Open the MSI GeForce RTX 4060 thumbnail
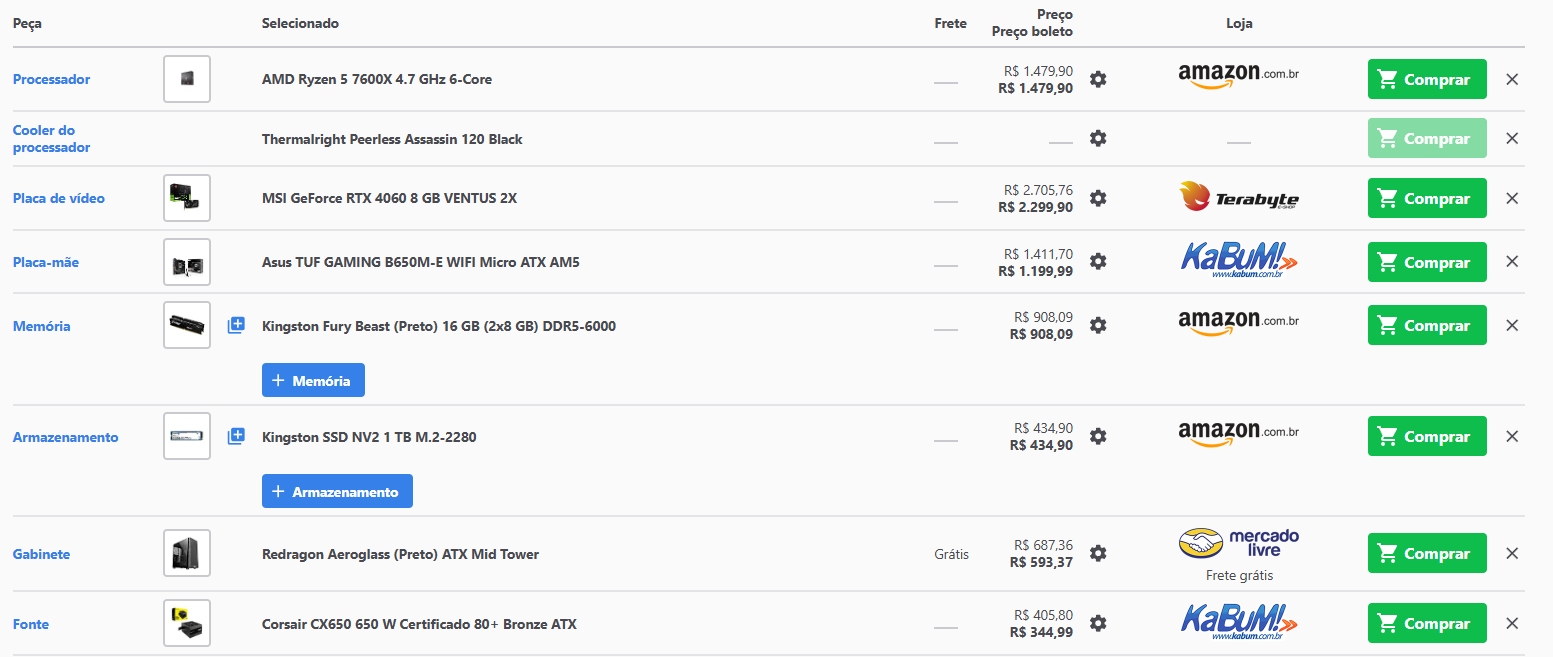This screenshot has width=1553, height=657. (x=187, y=198)
